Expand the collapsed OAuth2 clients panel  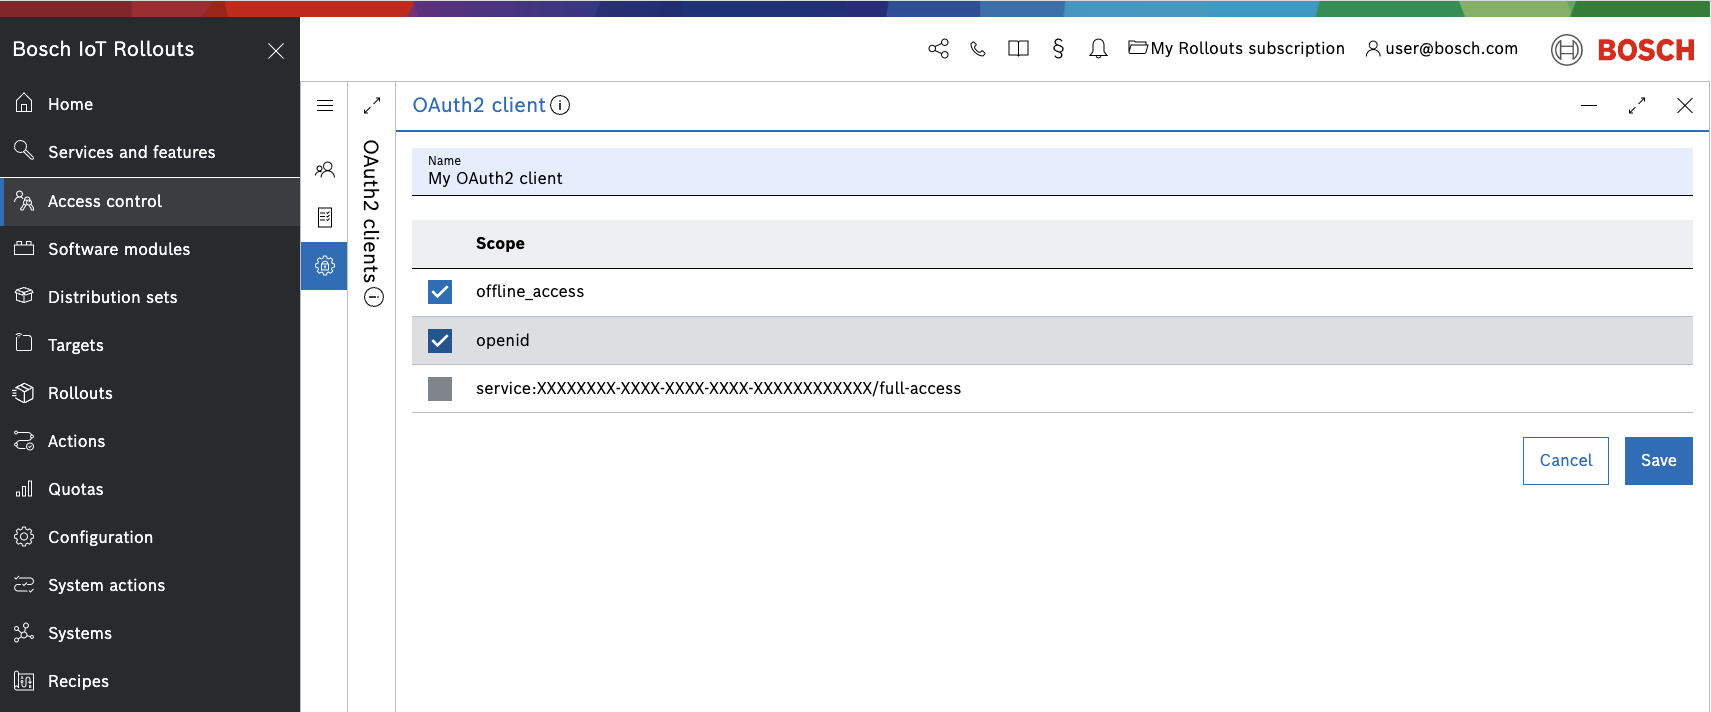coord(372,106)
